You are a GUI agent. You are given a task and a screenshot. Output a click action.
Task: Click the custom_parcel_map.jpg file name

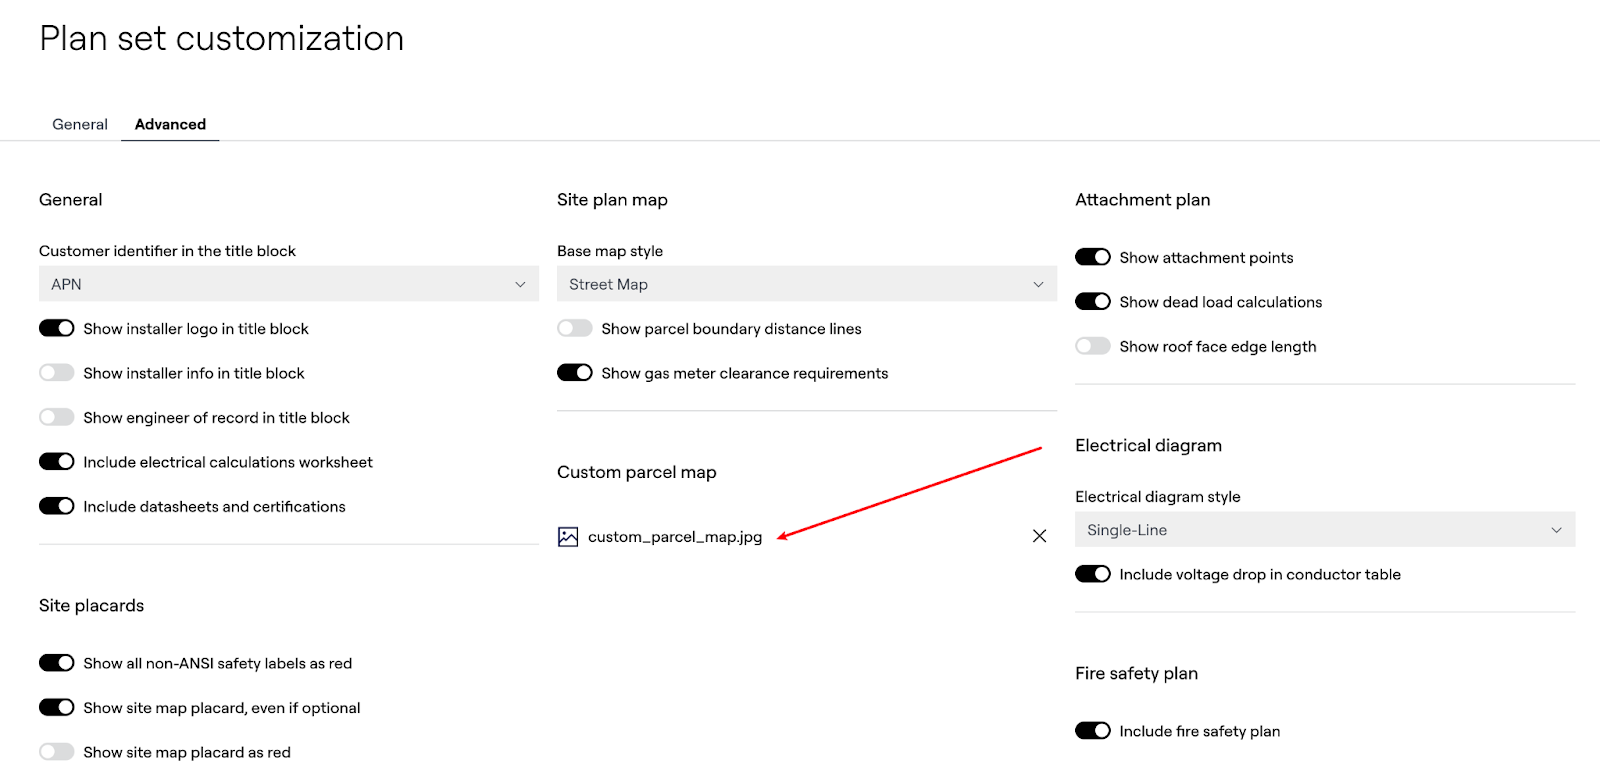[x=675, y=537]
